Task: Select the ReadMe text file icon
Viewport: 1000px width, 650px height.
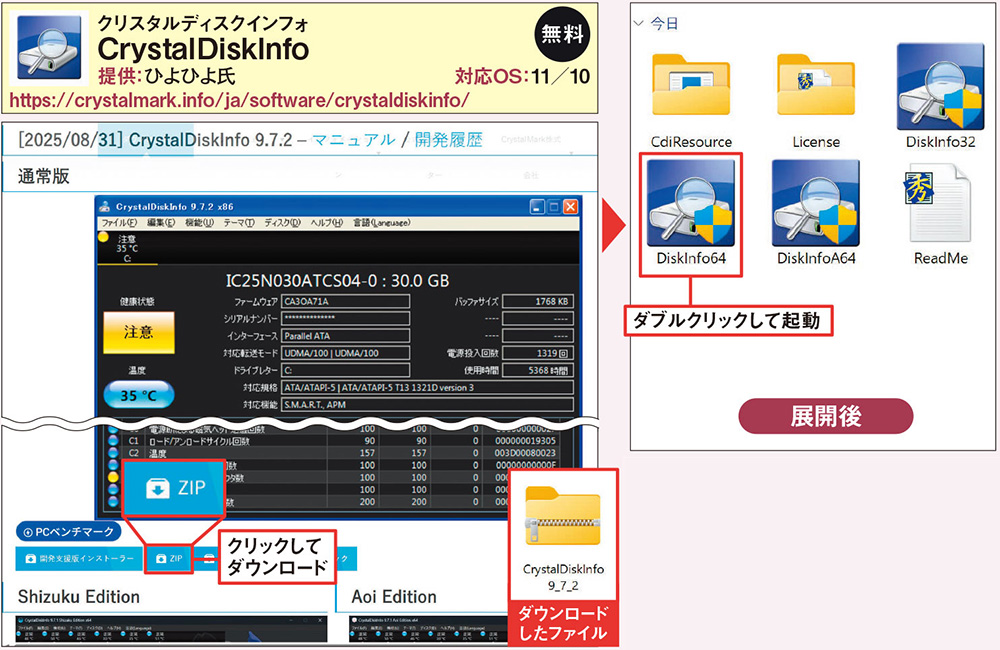Action: 938,203
